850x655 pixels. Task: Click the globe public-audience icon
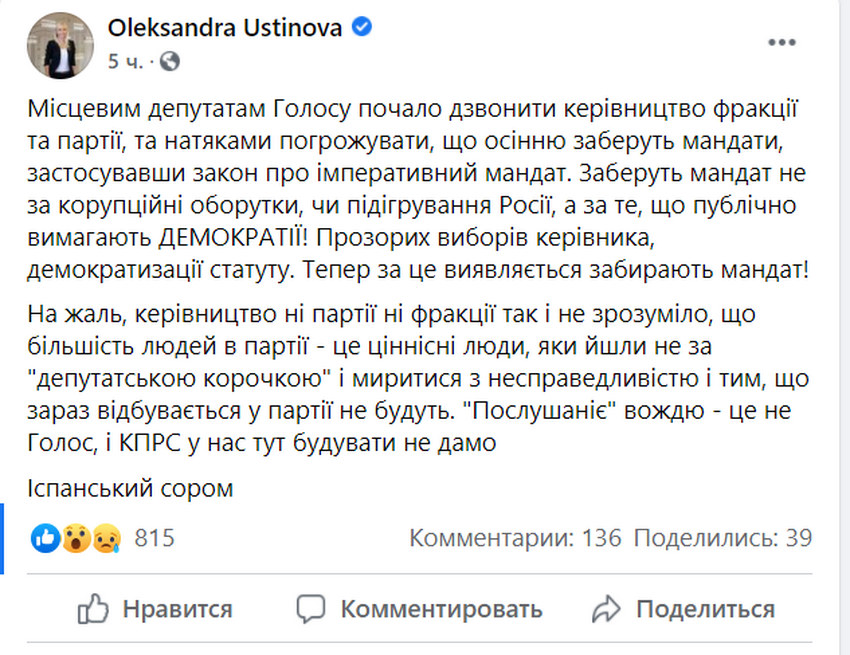click(169, 61)
